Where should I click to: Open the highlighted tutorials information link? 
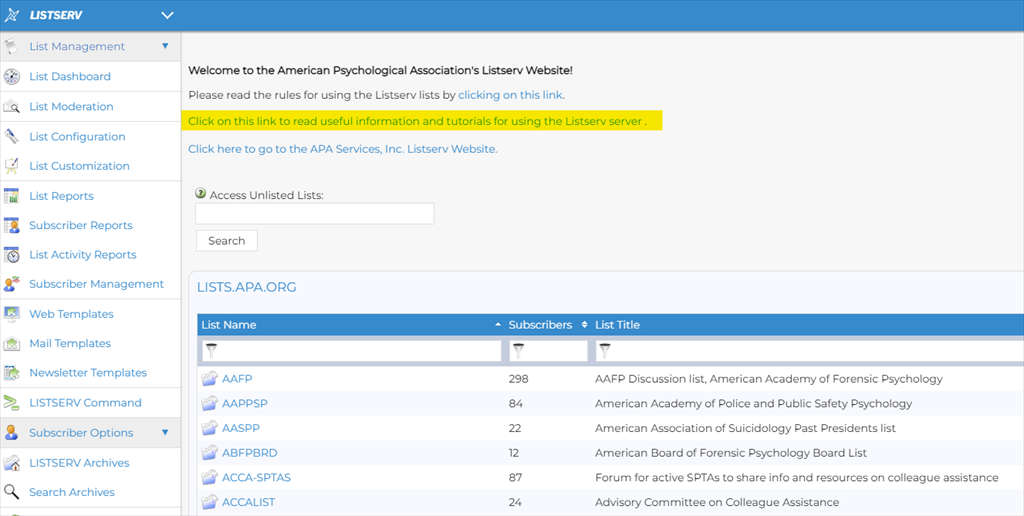click(x=417, y=121)
